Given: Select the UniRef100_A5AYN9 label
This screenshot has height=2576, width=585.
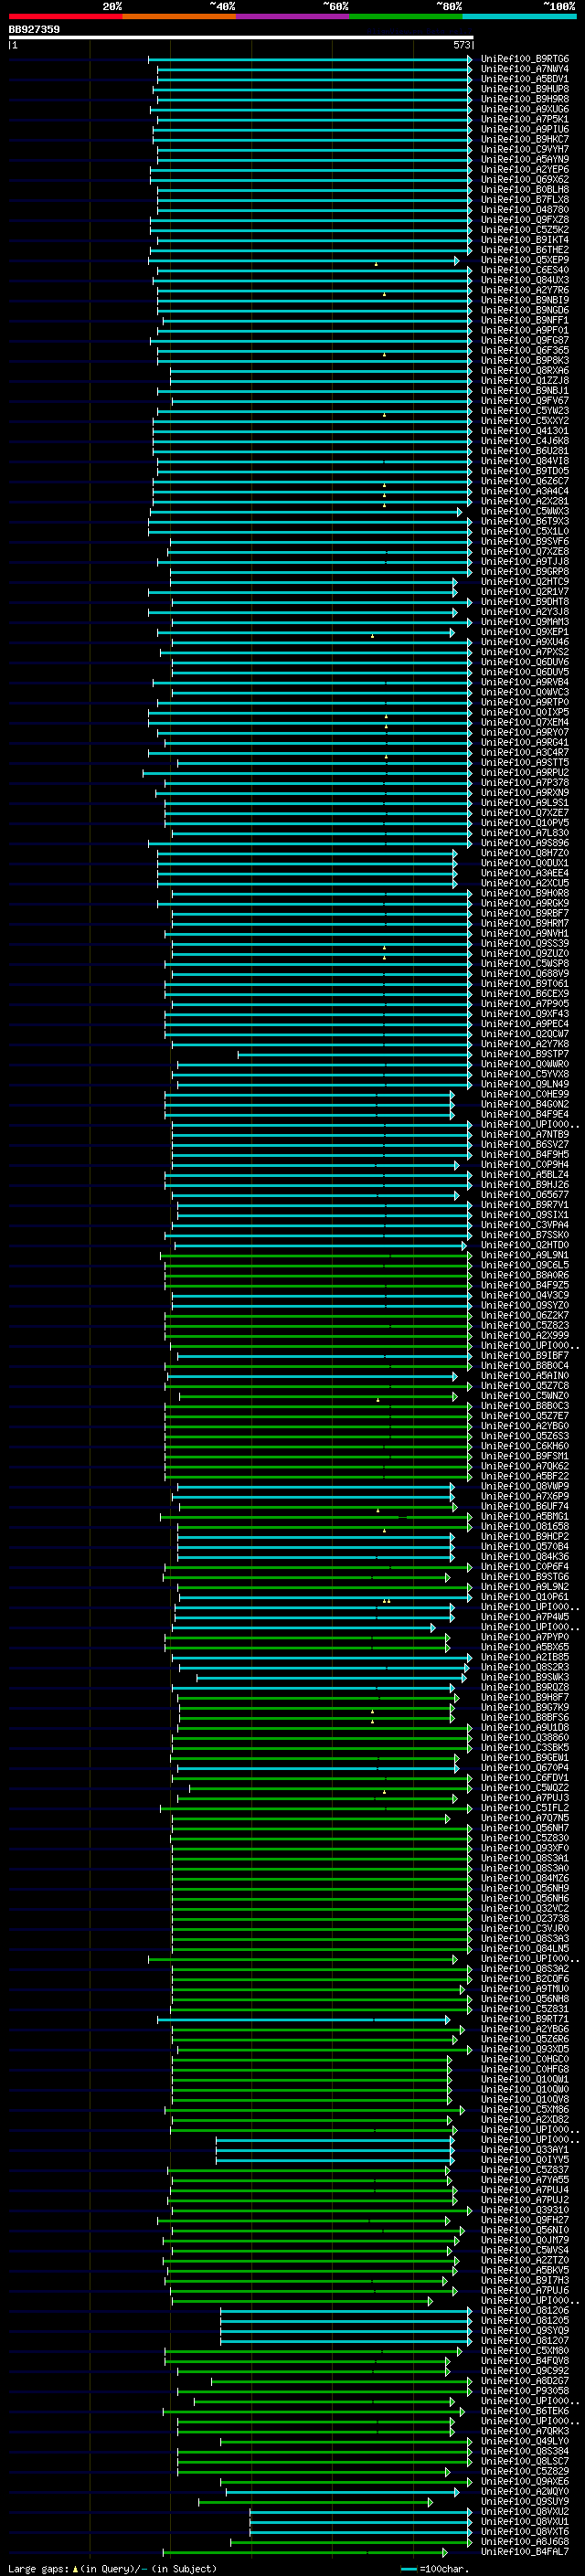Looking at the screenshot, I should pos(525,159).
